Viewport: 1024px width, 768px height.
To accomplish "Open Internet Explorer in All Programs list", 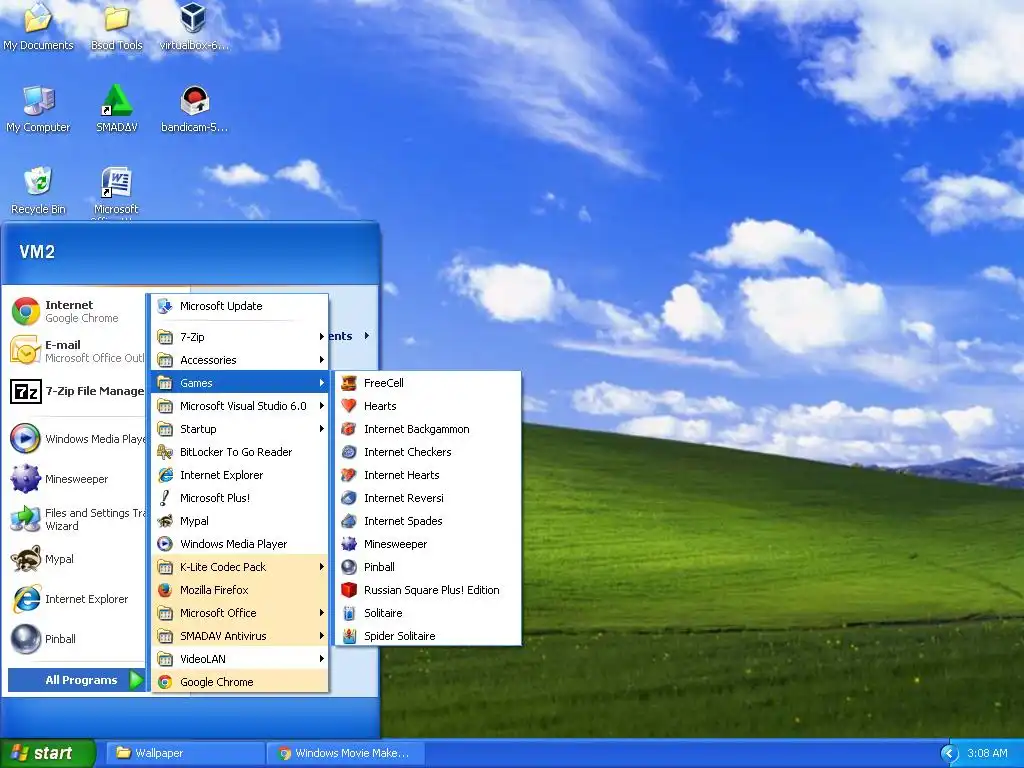I will point(240,475).
